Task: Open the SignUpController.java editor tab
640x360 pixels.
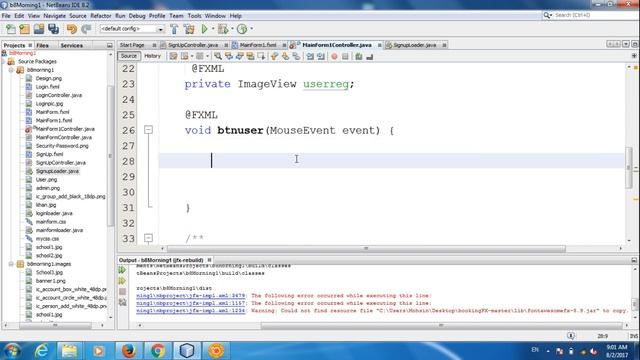Action: point(193,45)
